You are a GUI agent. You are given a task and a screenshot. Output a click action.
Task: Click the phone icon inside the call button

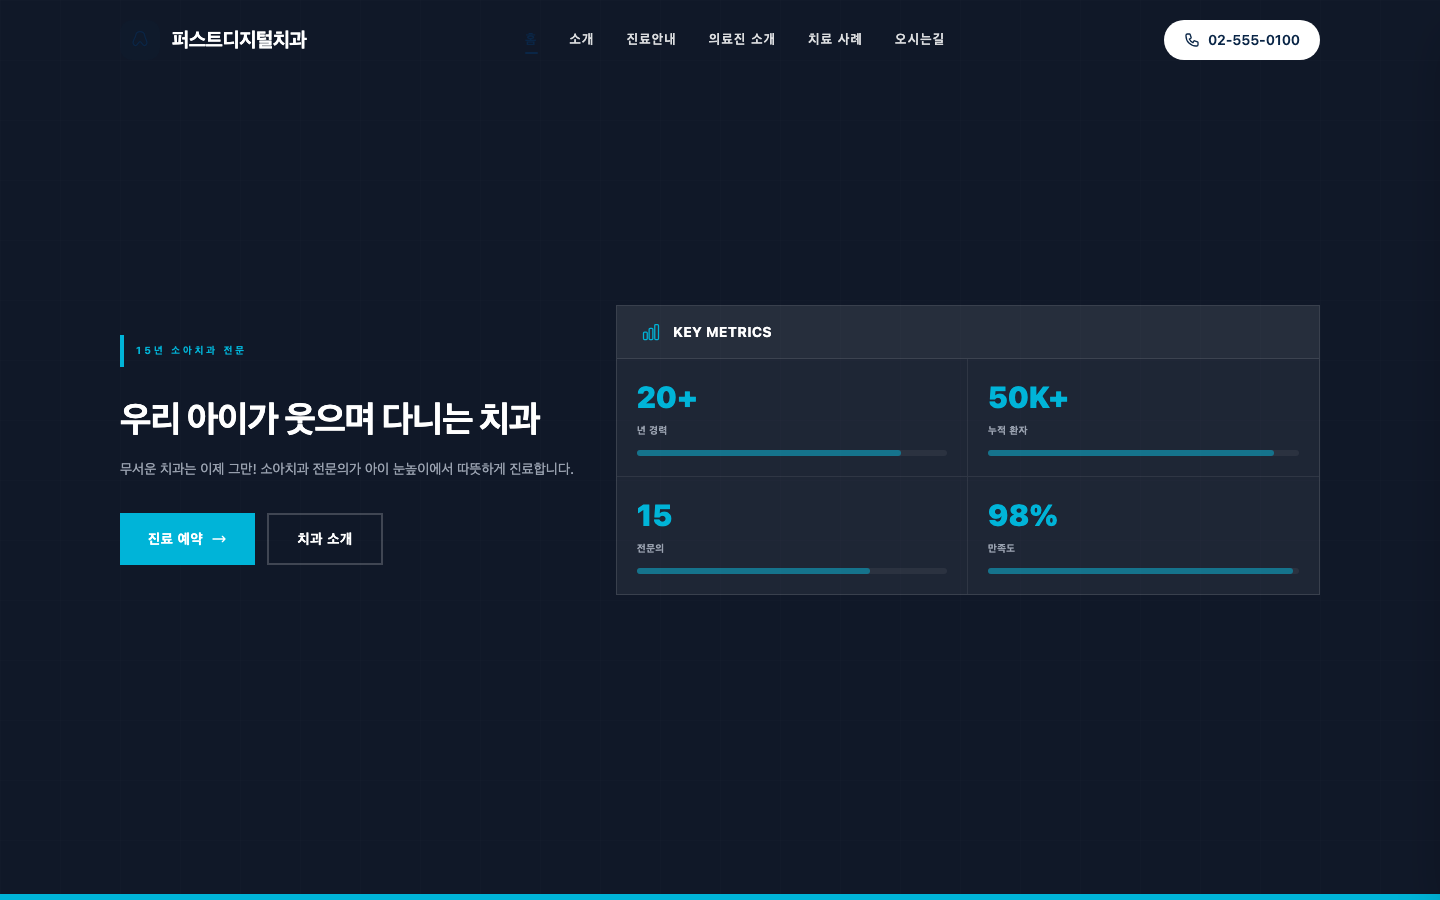tap(1192, 40)
